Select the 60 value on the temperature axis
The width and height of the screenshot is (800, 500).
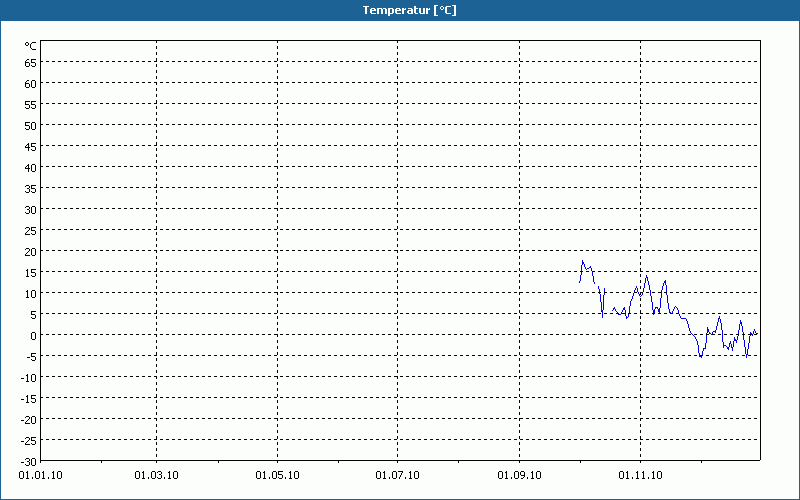pos(31,84)
